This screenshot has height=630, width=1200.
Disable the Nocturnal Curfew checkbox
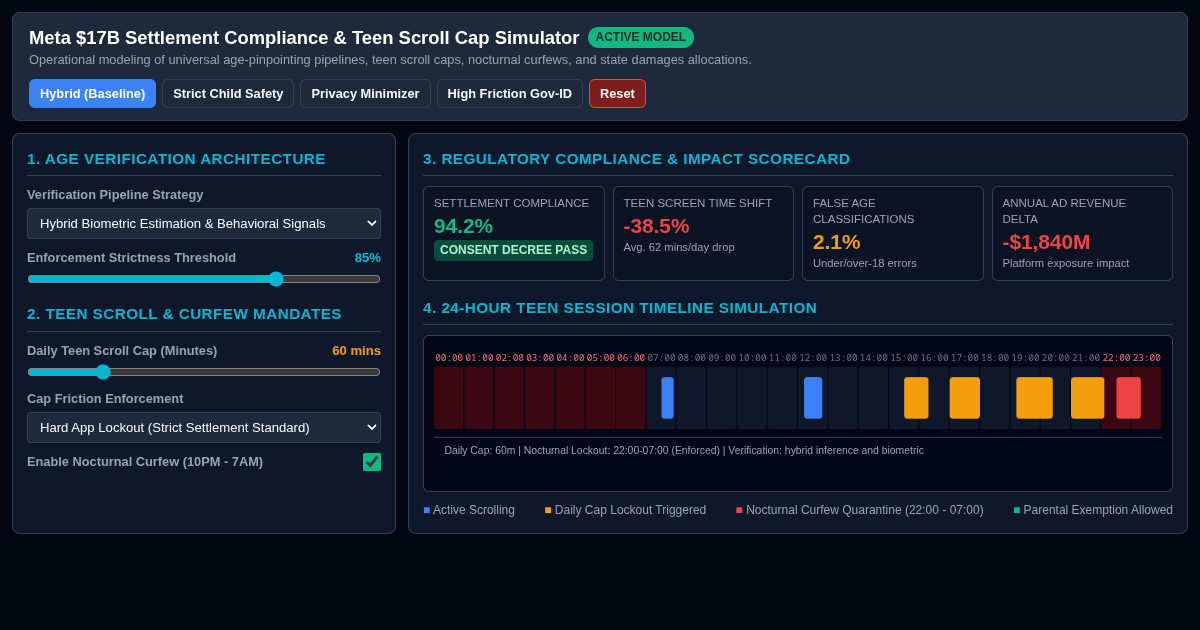coord(372,462)
